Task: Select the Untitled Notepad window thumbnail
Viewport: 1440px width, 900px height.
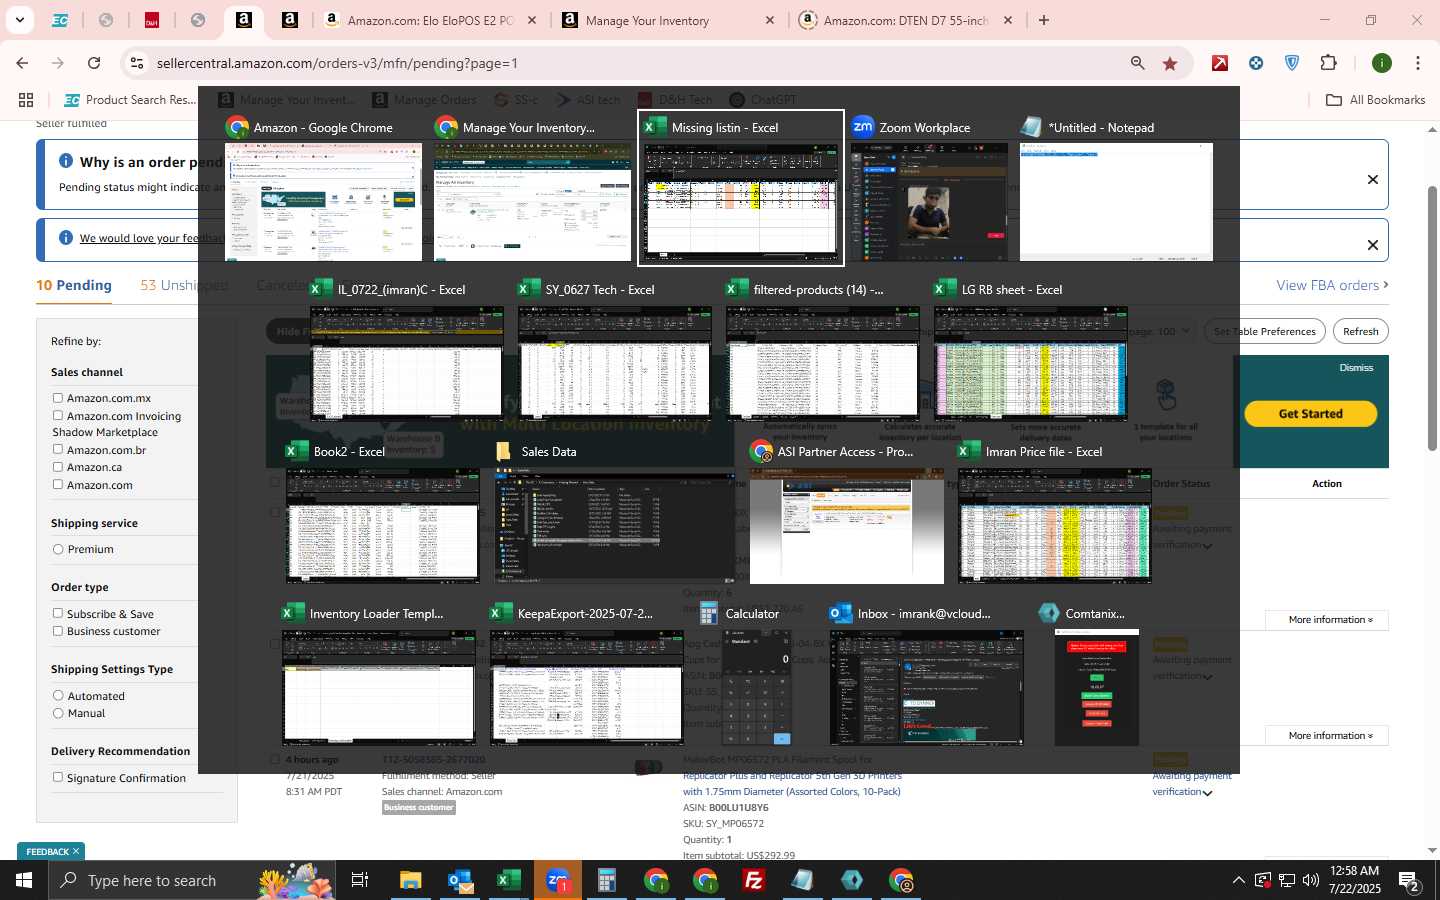Action: pyautogui.click(x=1116, y=188)
